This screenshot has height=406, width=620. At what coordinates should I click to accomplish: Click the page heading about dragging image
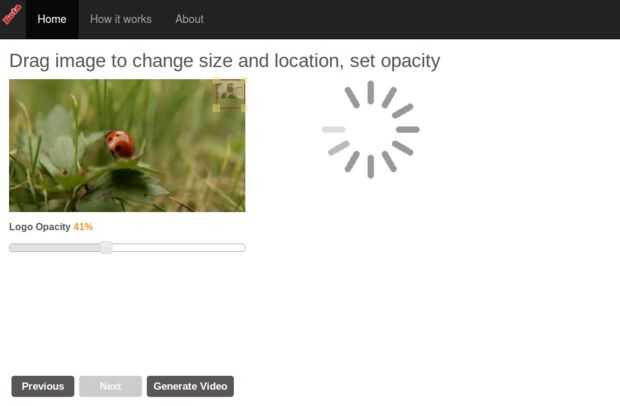coord(225,61)
